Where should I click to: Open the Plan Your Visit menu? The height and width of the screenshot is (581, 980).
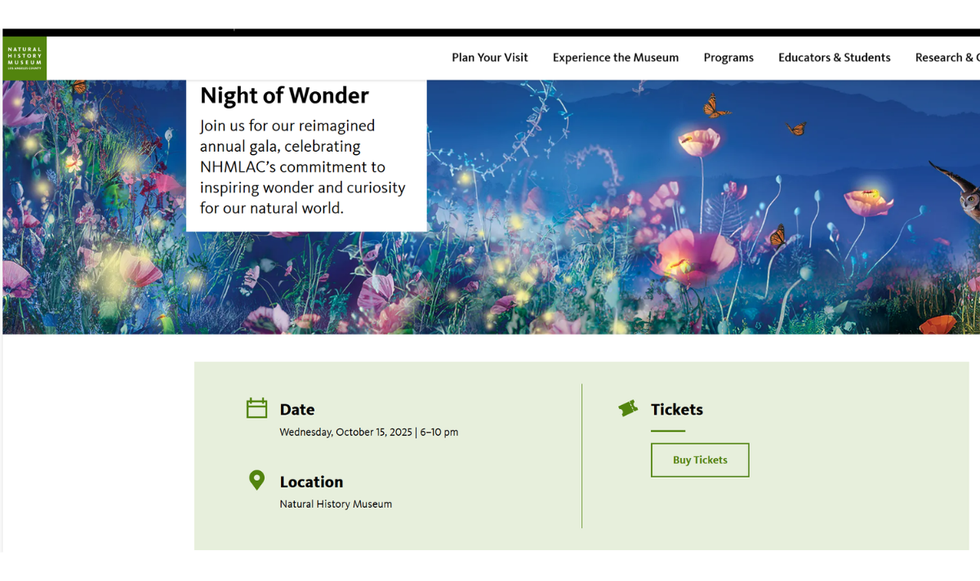pyautogui.click(x=490, y=58)
